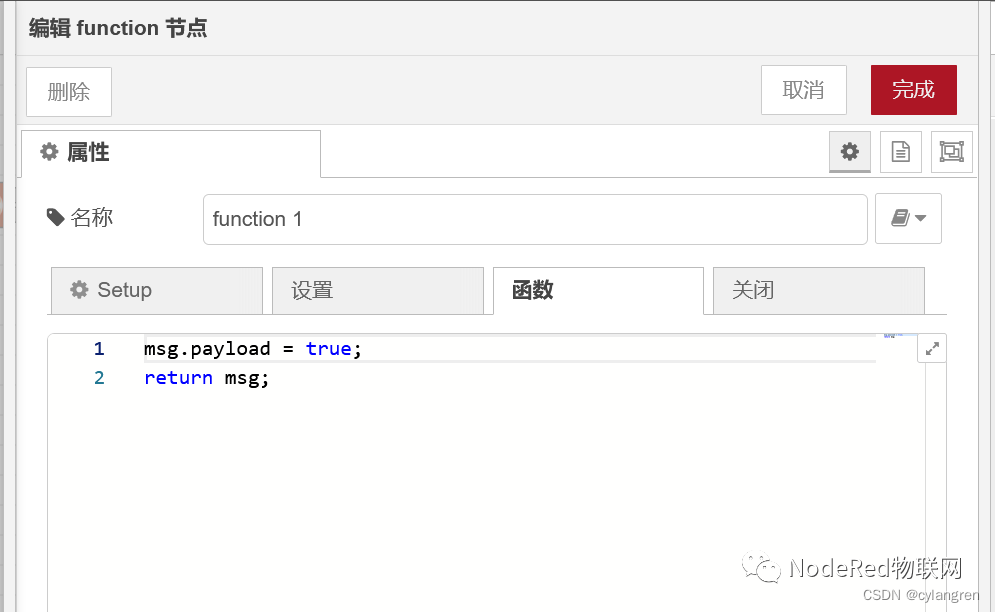Select line number 1 in the editor
The height and width of the screenshot is (612, 995).
pyautogui.click(x=98, y=348)
